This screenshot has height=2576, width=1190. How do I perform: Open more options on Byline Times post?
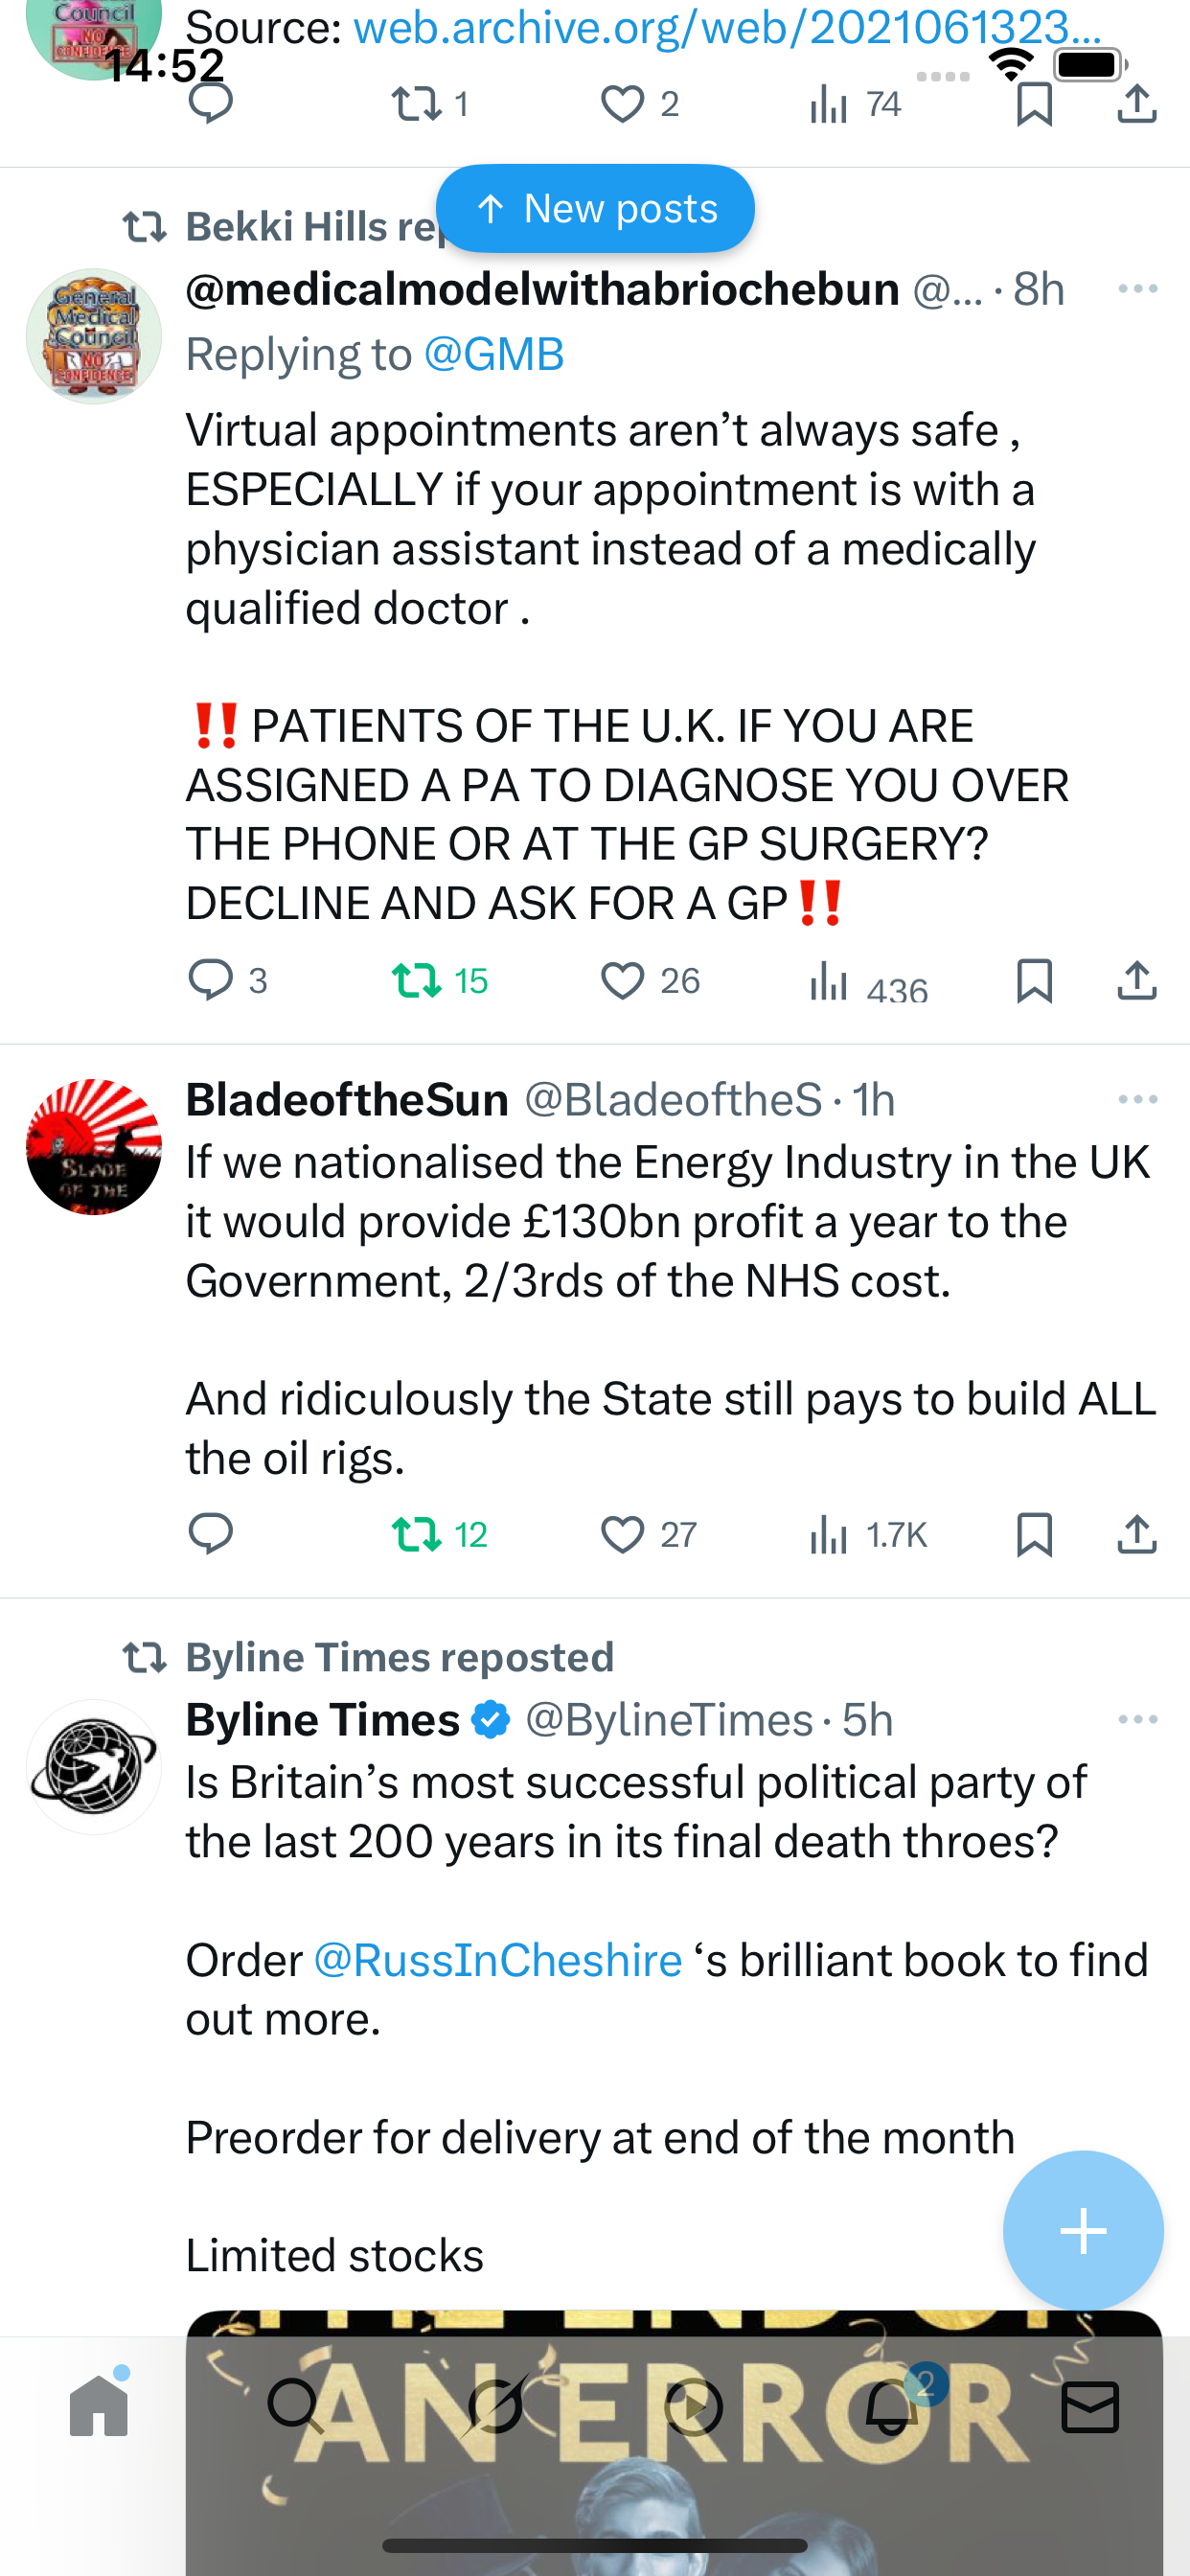pos(1137,1720)
